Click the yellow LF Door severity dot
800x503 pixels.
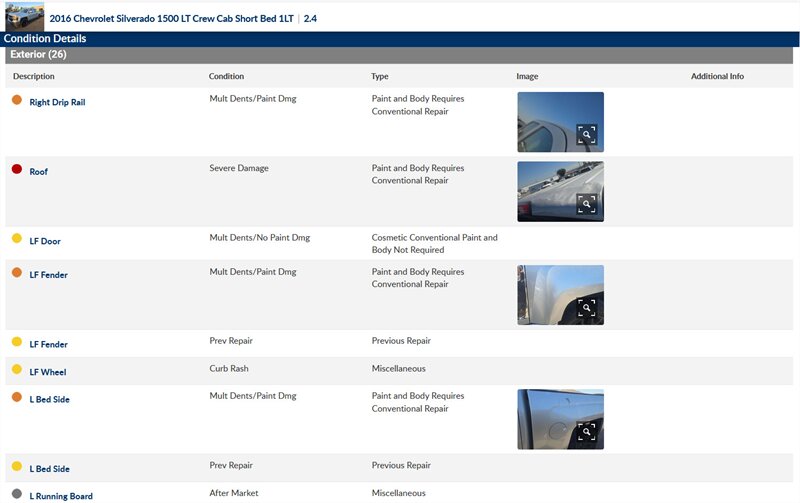click(17, 239)
